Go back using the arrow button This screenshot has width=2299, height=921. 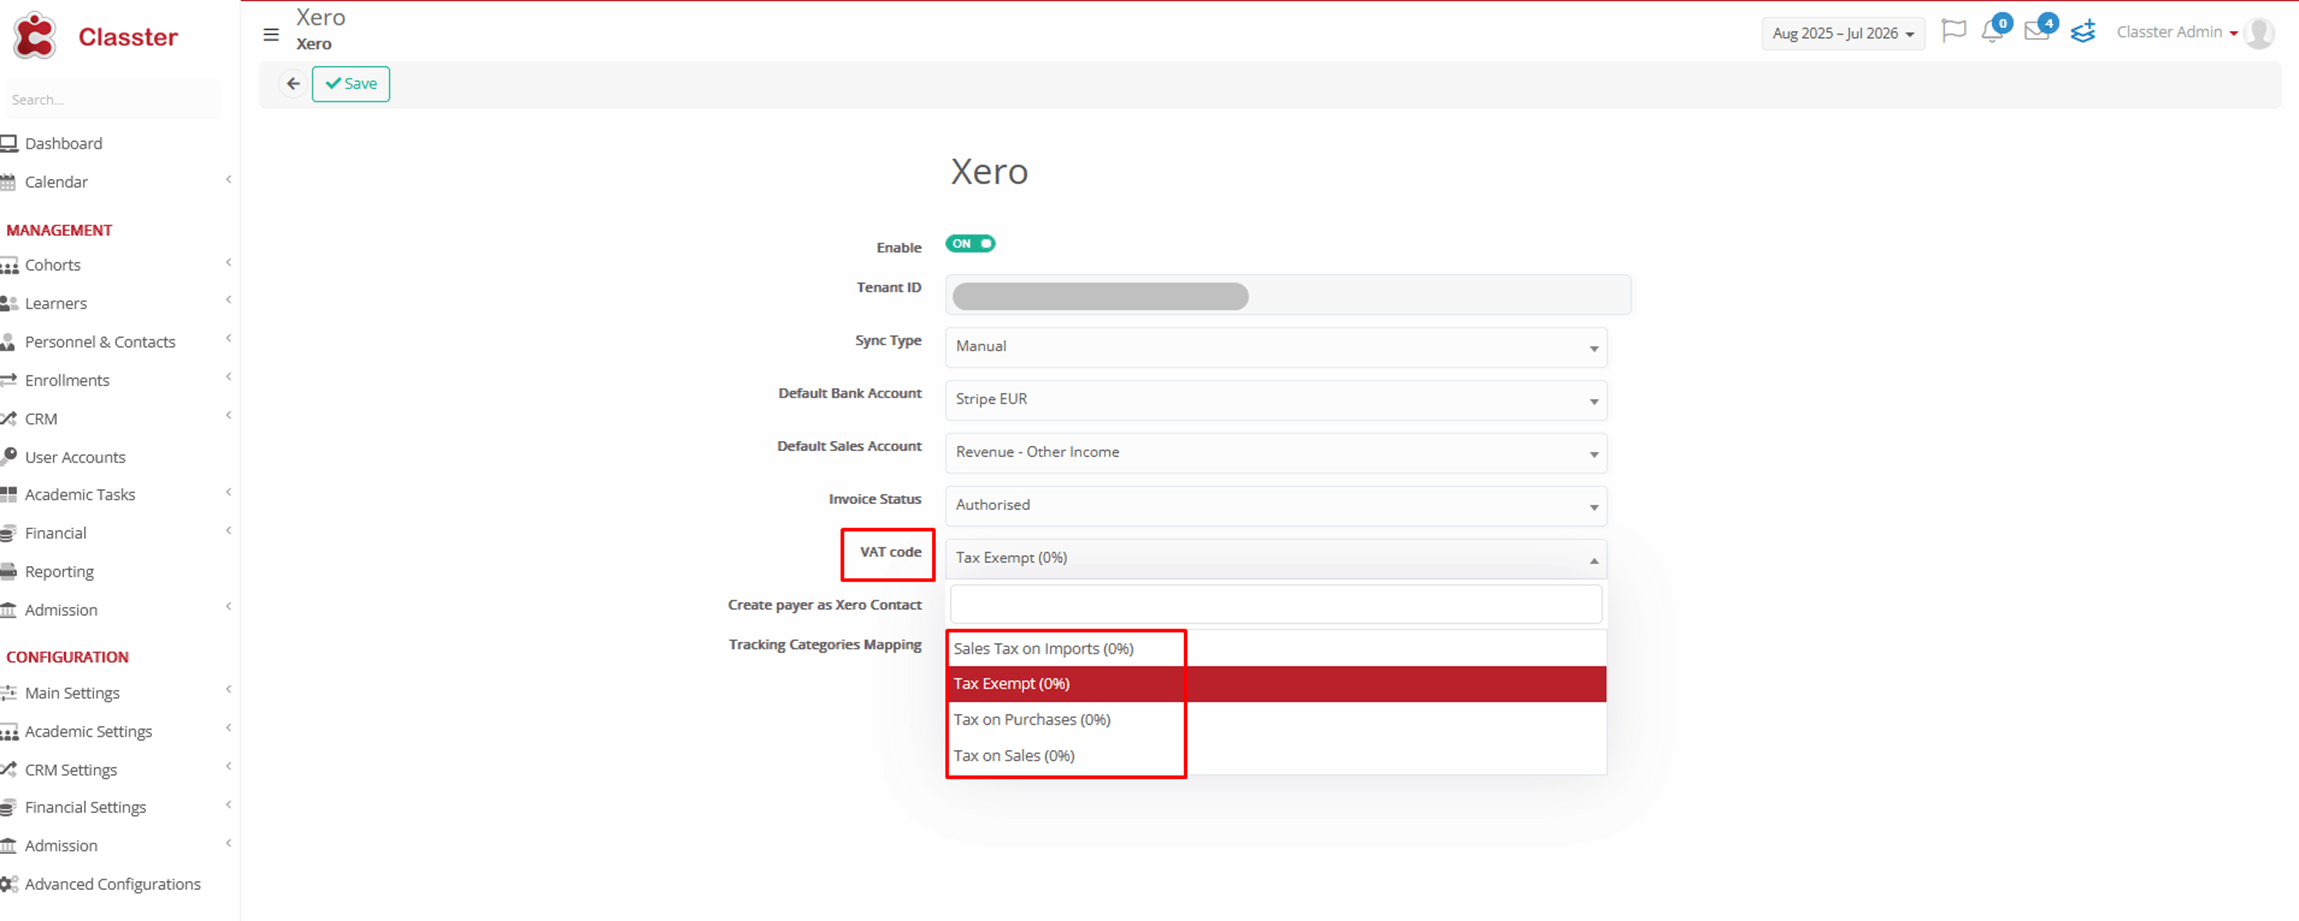[293, 84]
